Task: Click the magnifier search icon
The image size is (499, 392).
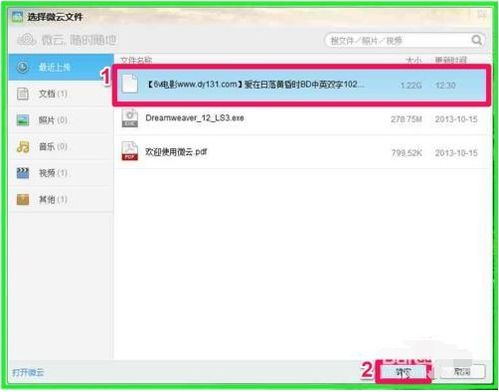Action: (477, 40)
